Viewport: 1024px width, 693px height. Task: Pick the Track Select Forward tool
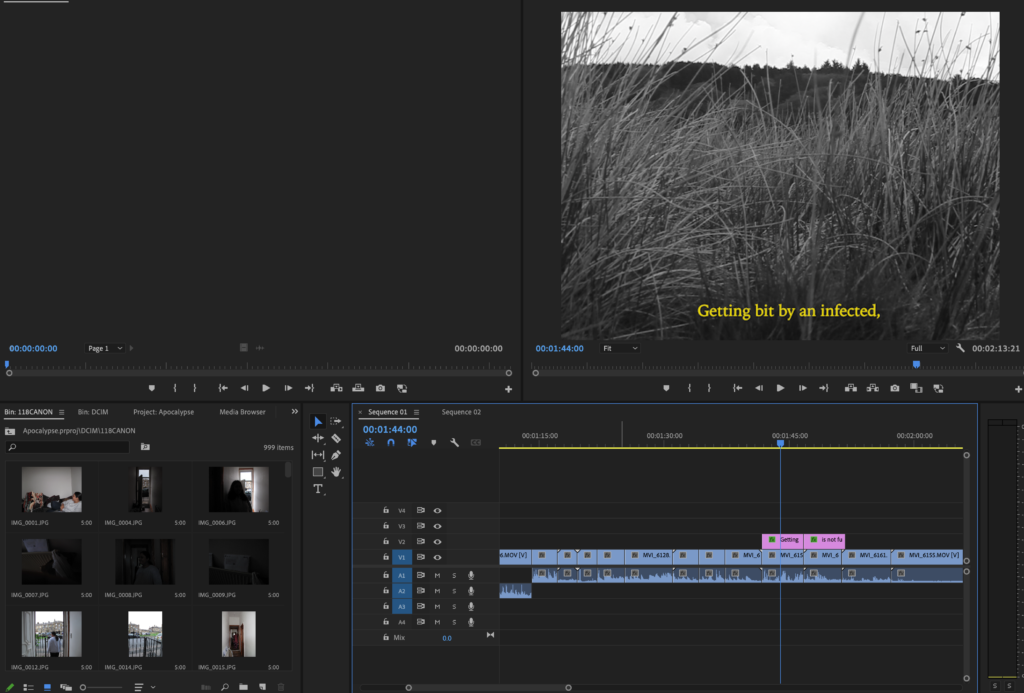336,421
